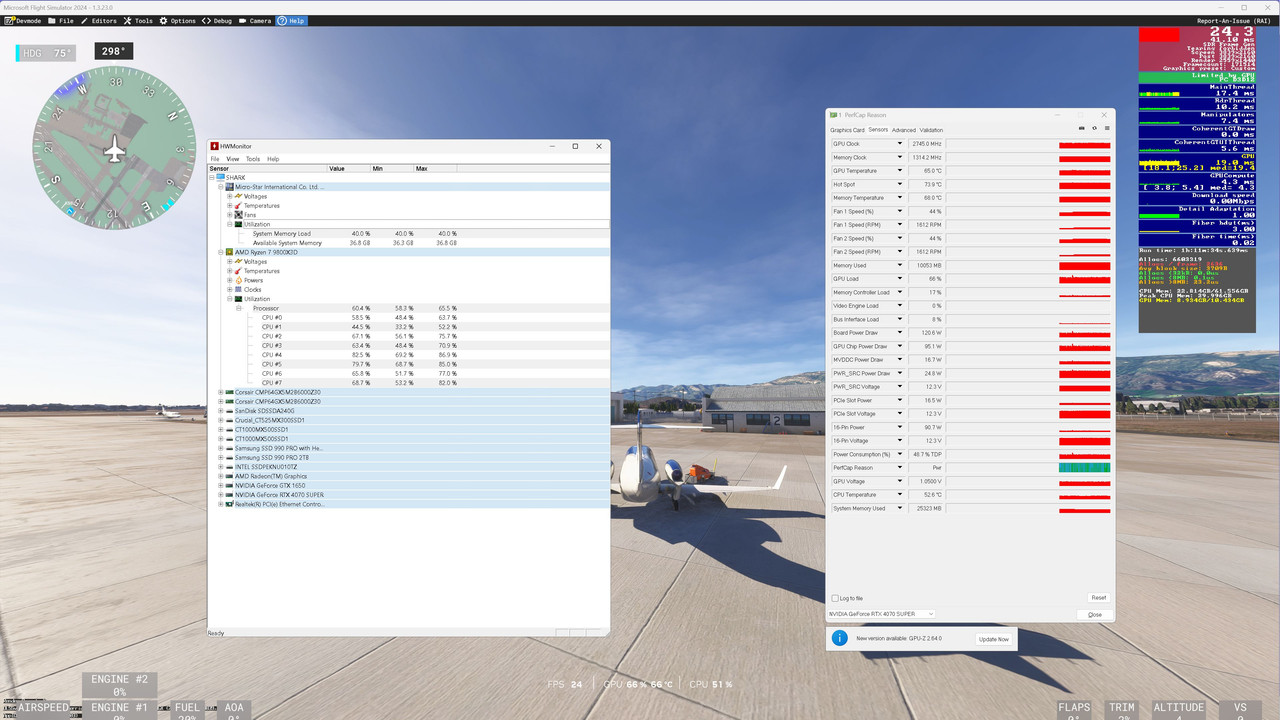
Task: Open the Tools menu in HWMonitor
Action: click(x=253, y=159)
